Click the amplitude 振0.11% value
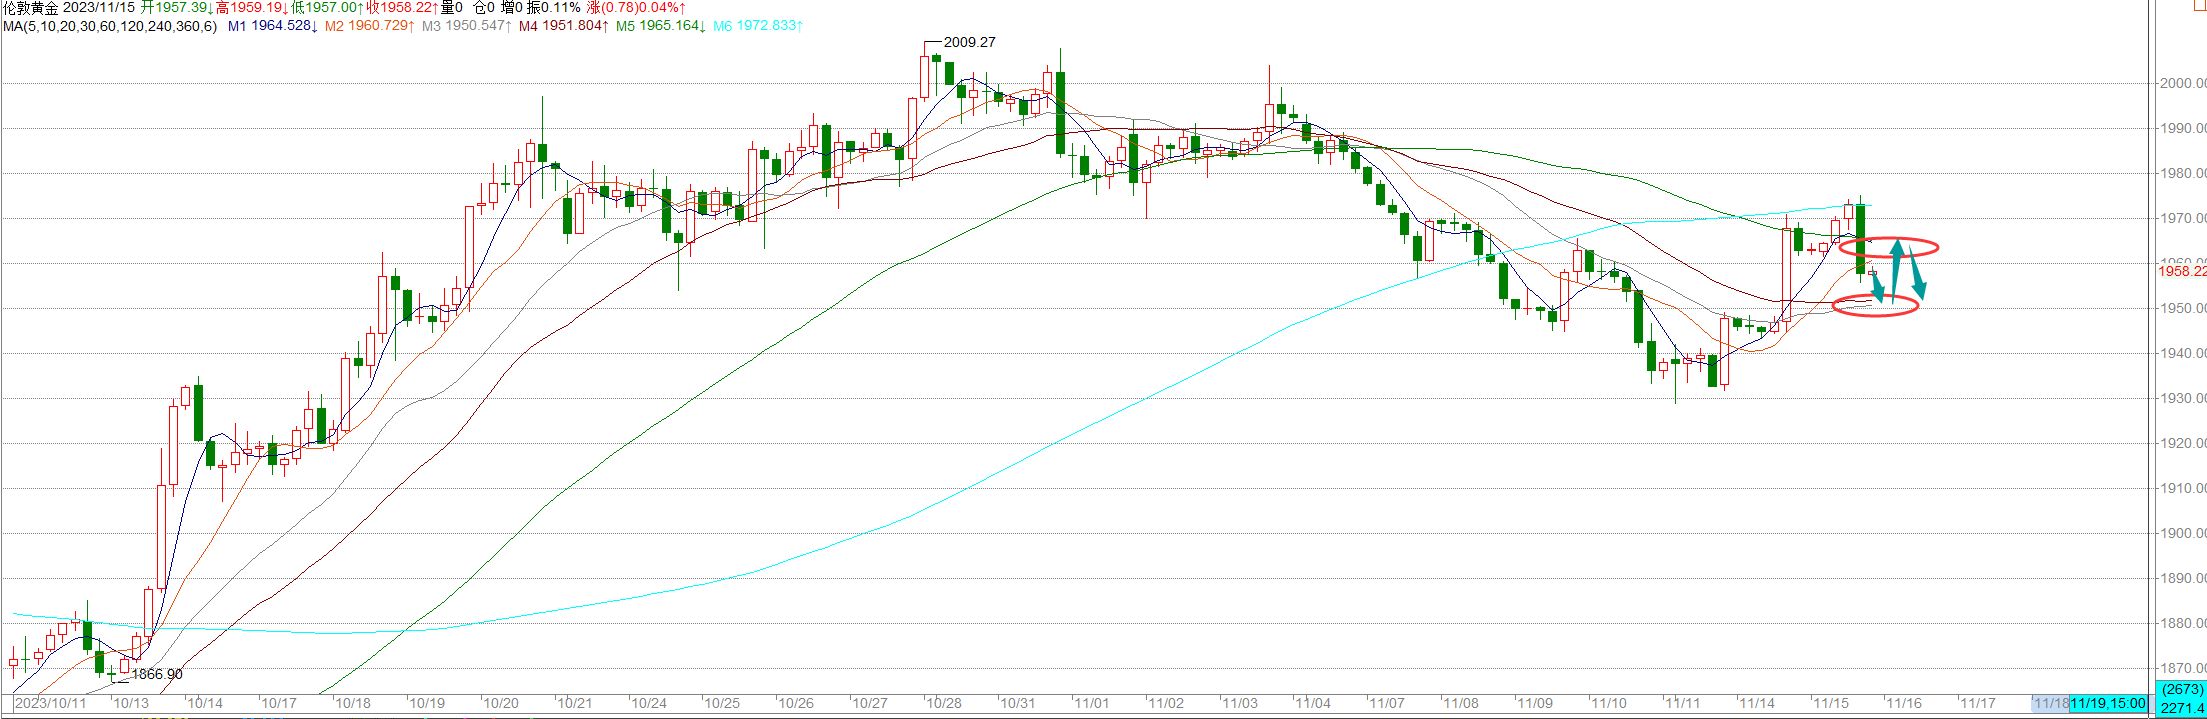The height and width of the screenshot is (719, 2207). pyautogui.click(x=554, y=8)
